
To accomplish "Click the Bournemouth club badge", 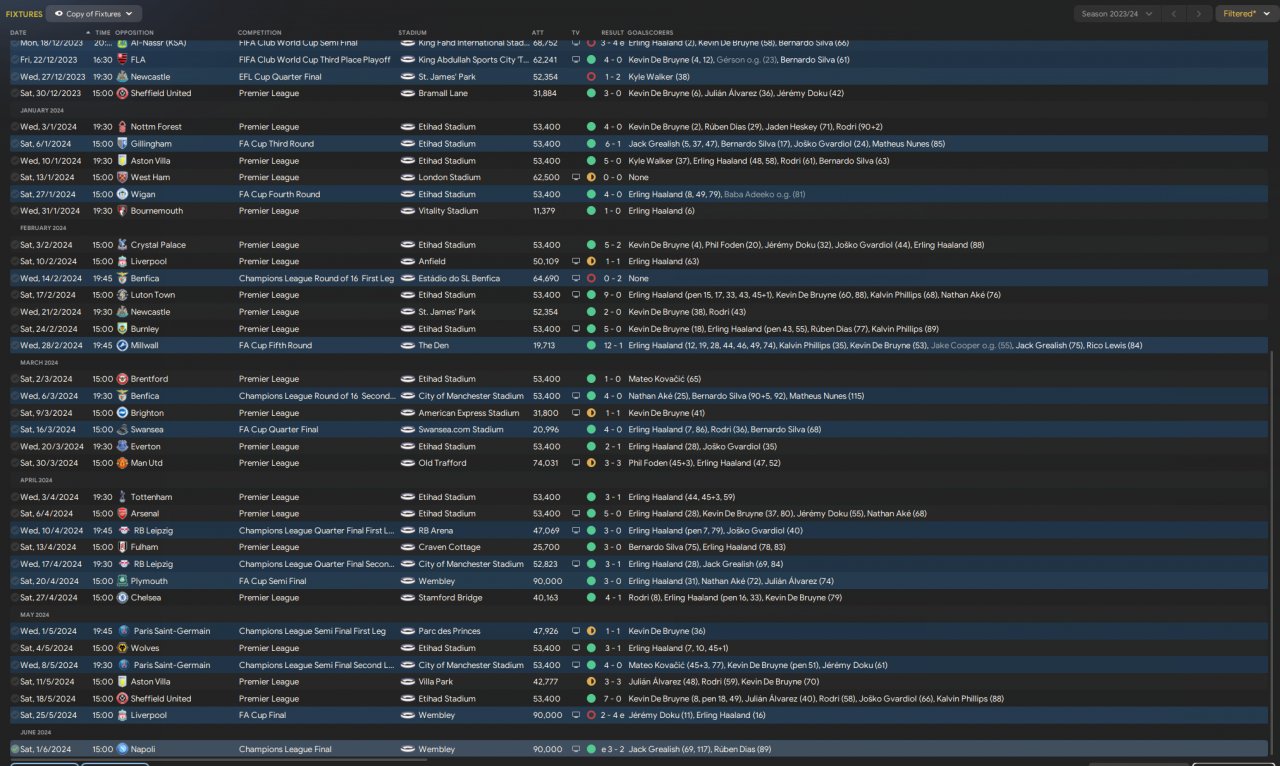I will coord(122,211).
